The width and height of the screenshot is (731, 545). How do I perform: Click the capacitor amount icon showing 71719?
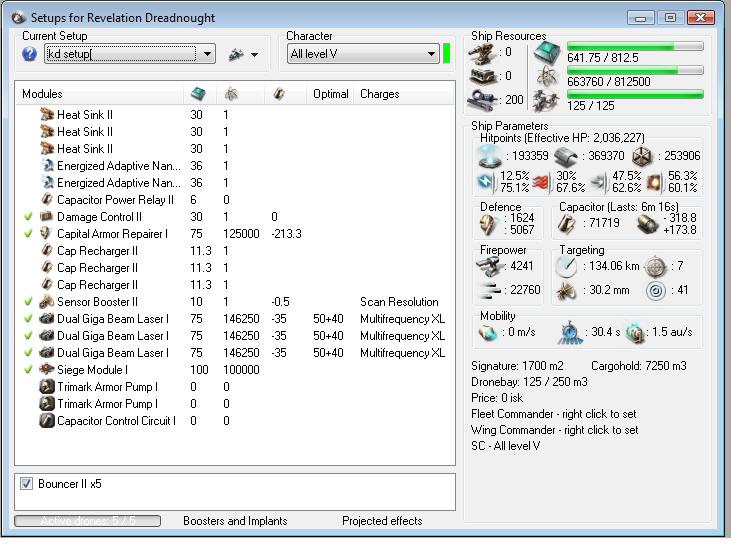567,224
